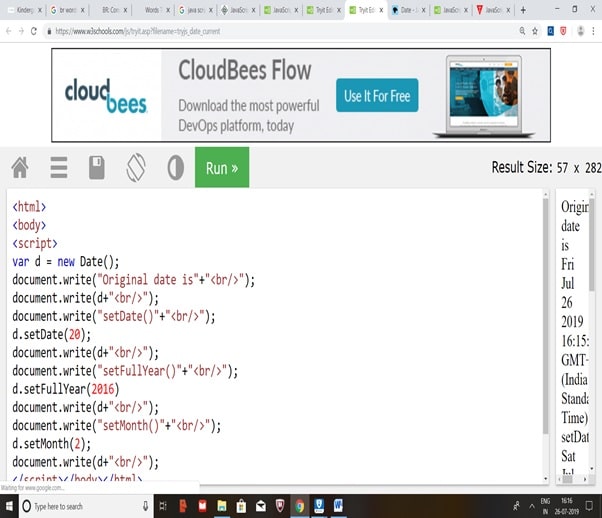Open the hamburger menu in the editor toolbar
The width and height of the screenshot is (602, 518).
click(x=59, y=167)
